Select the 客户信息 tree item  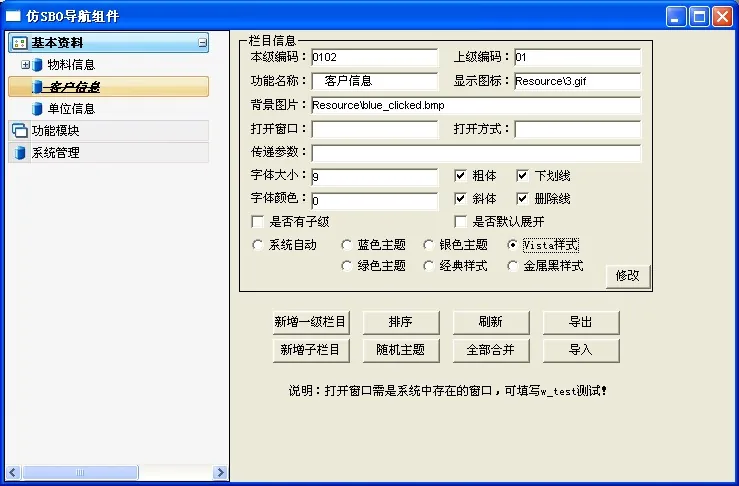pyautogui.click(x=108, y=87)
